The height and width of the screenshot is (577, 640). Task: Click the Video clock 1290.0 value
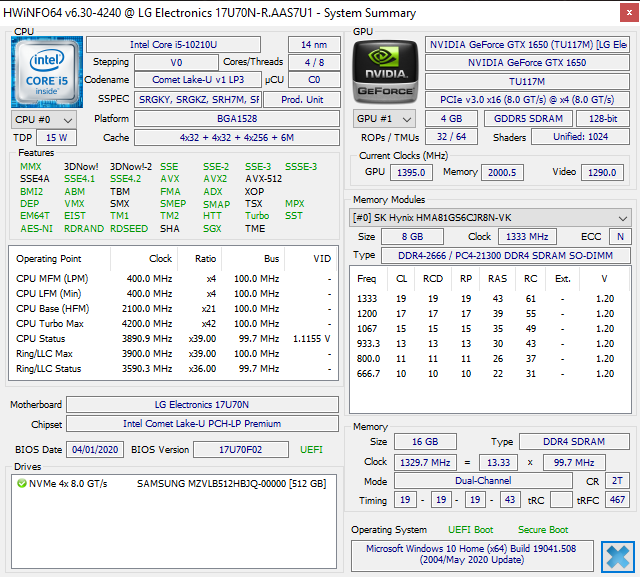(602, 173)
